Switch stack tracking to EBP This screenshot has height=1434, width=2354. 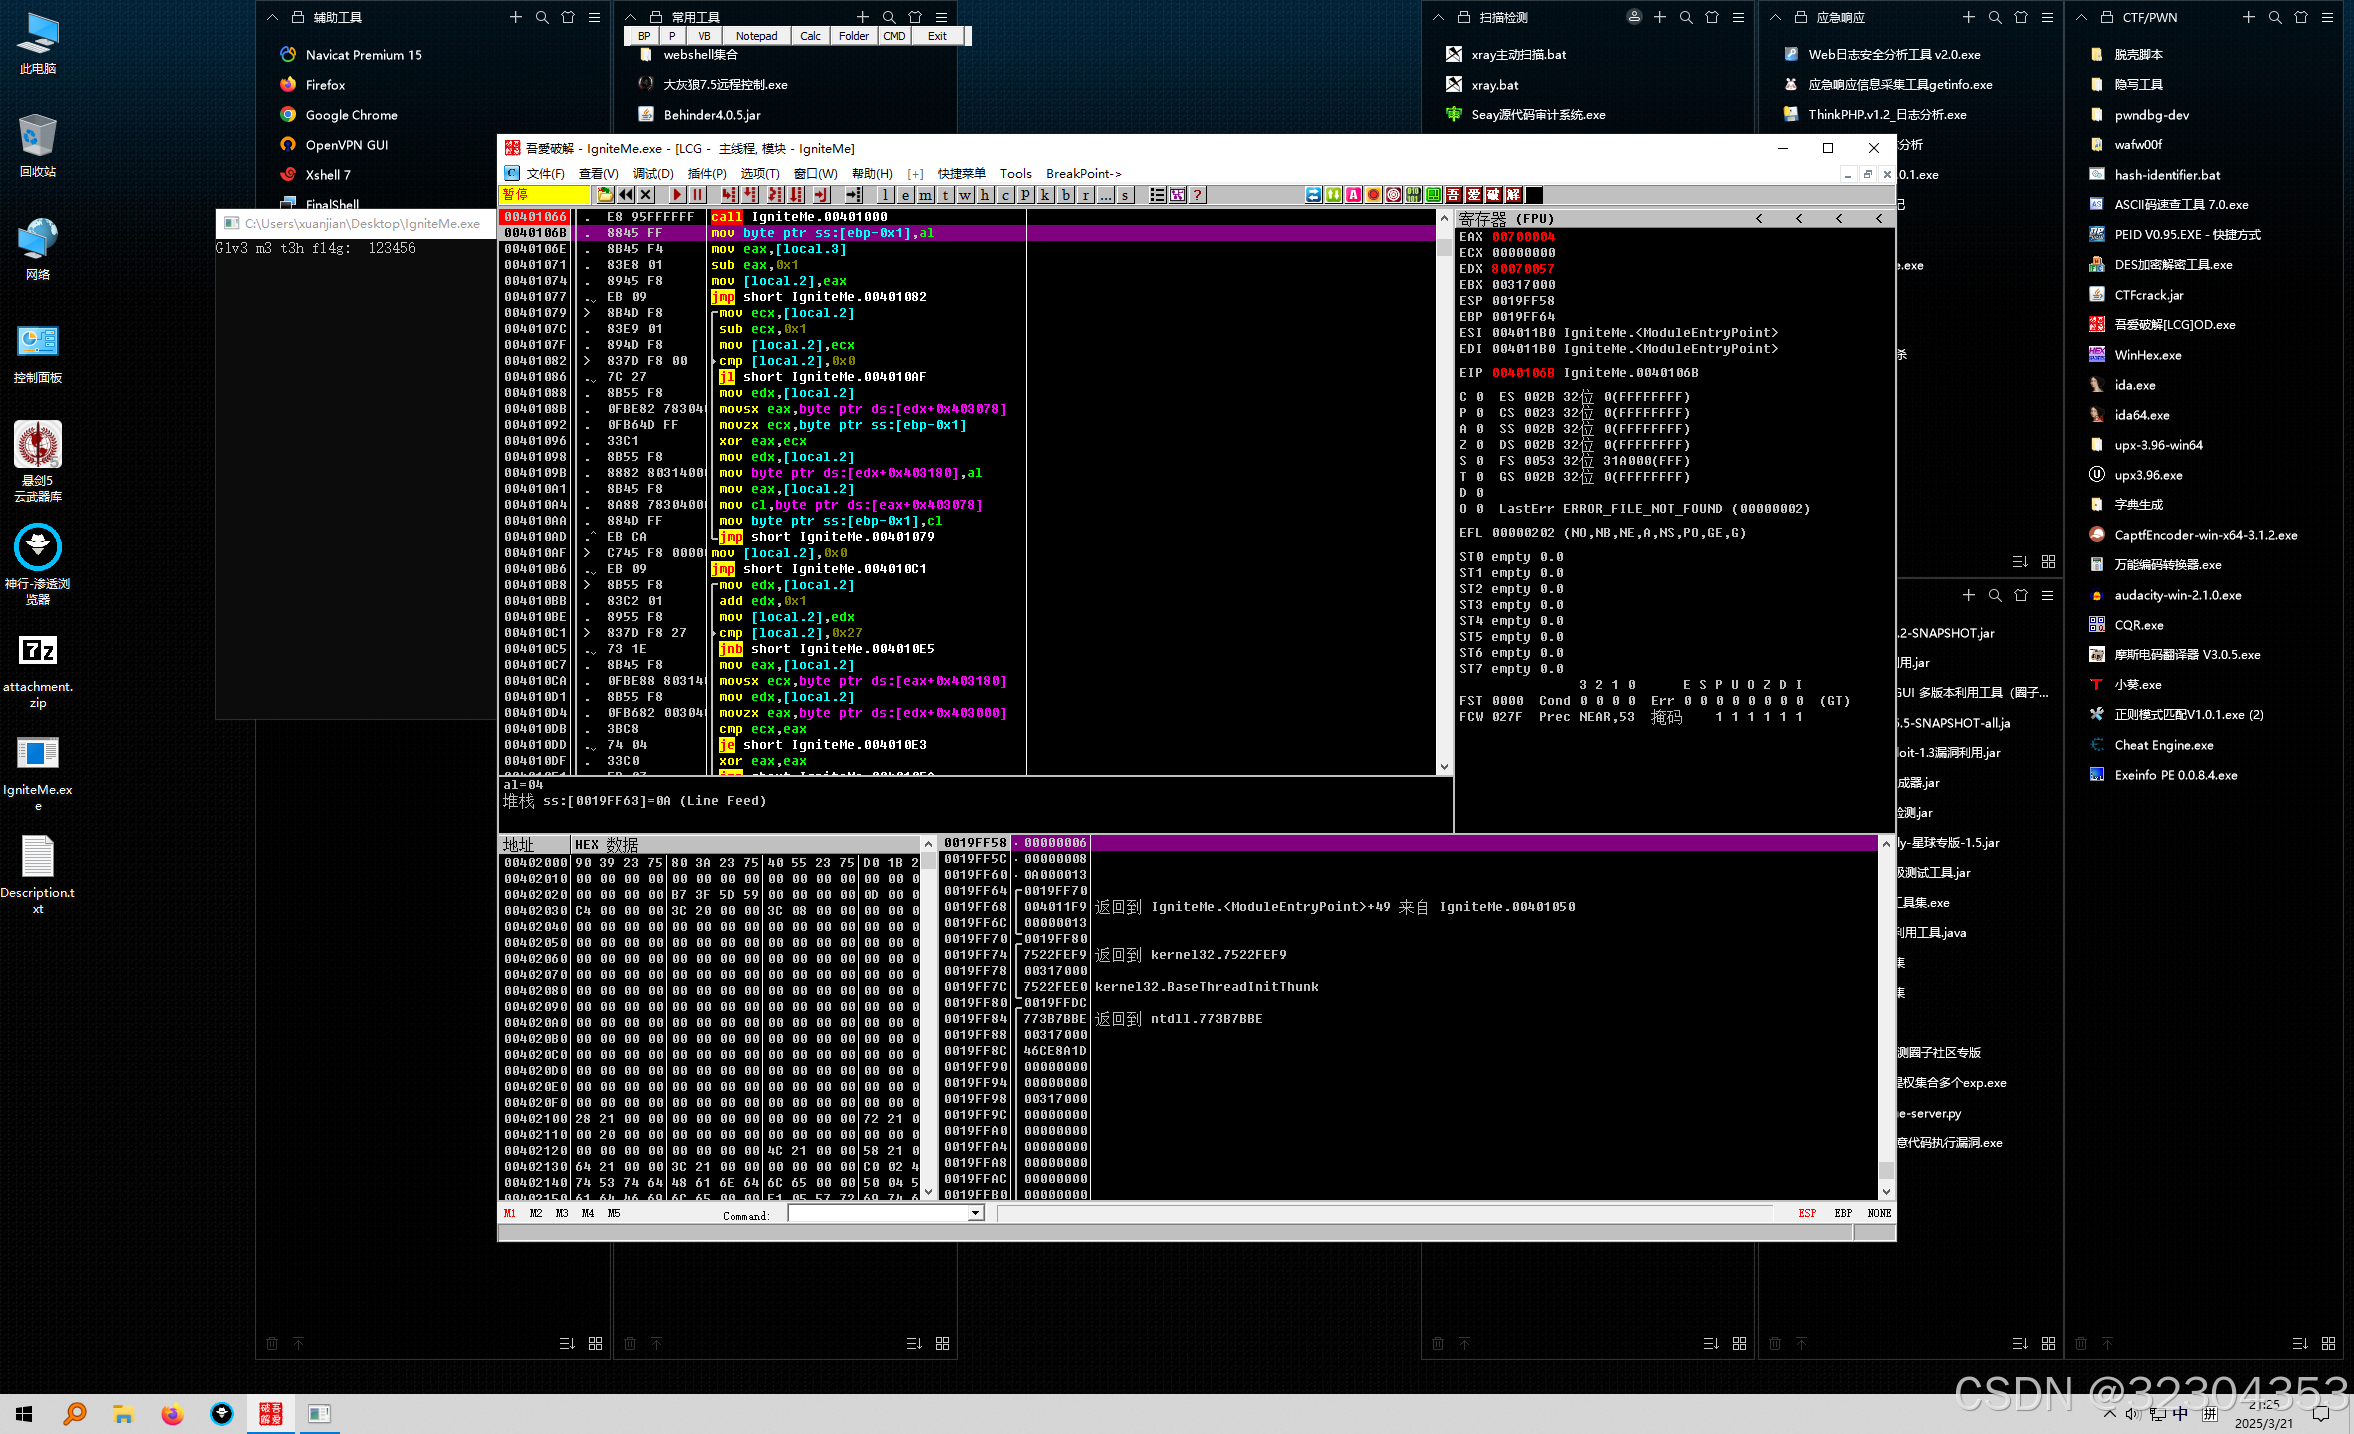[1843, 1213]
